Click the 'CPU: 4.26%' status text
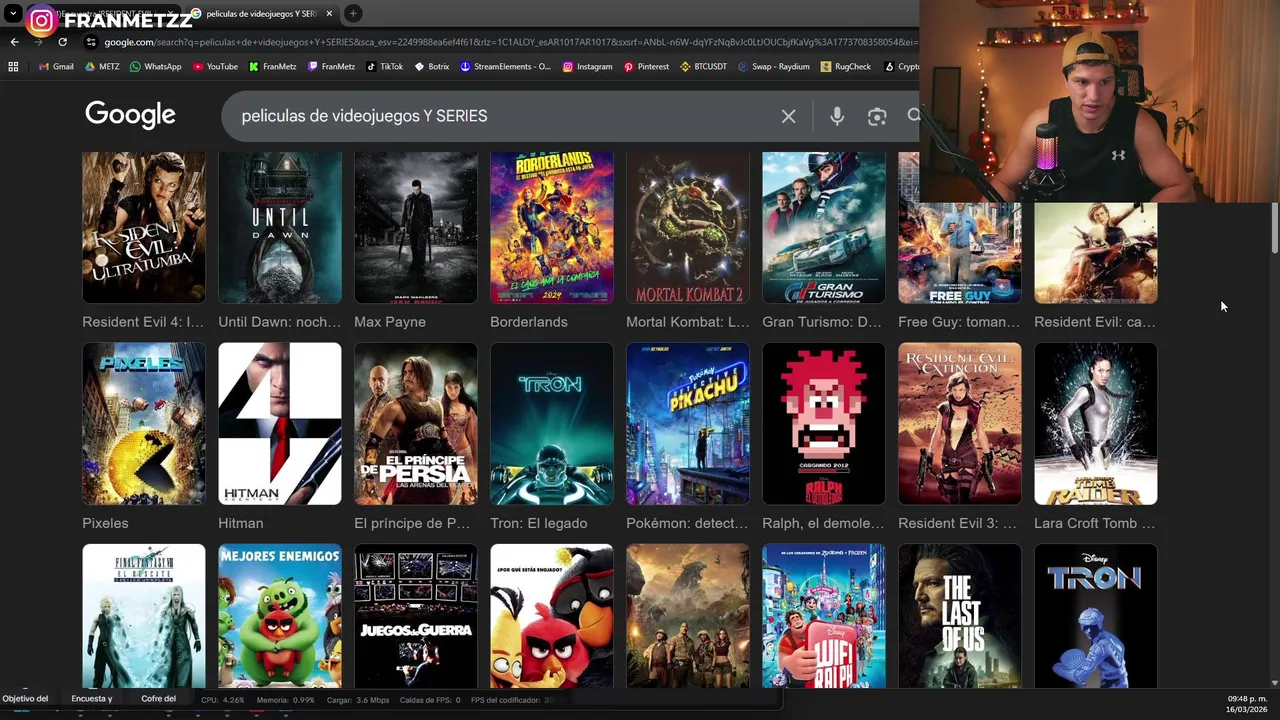1280x720 pixels. pos(223,700)
